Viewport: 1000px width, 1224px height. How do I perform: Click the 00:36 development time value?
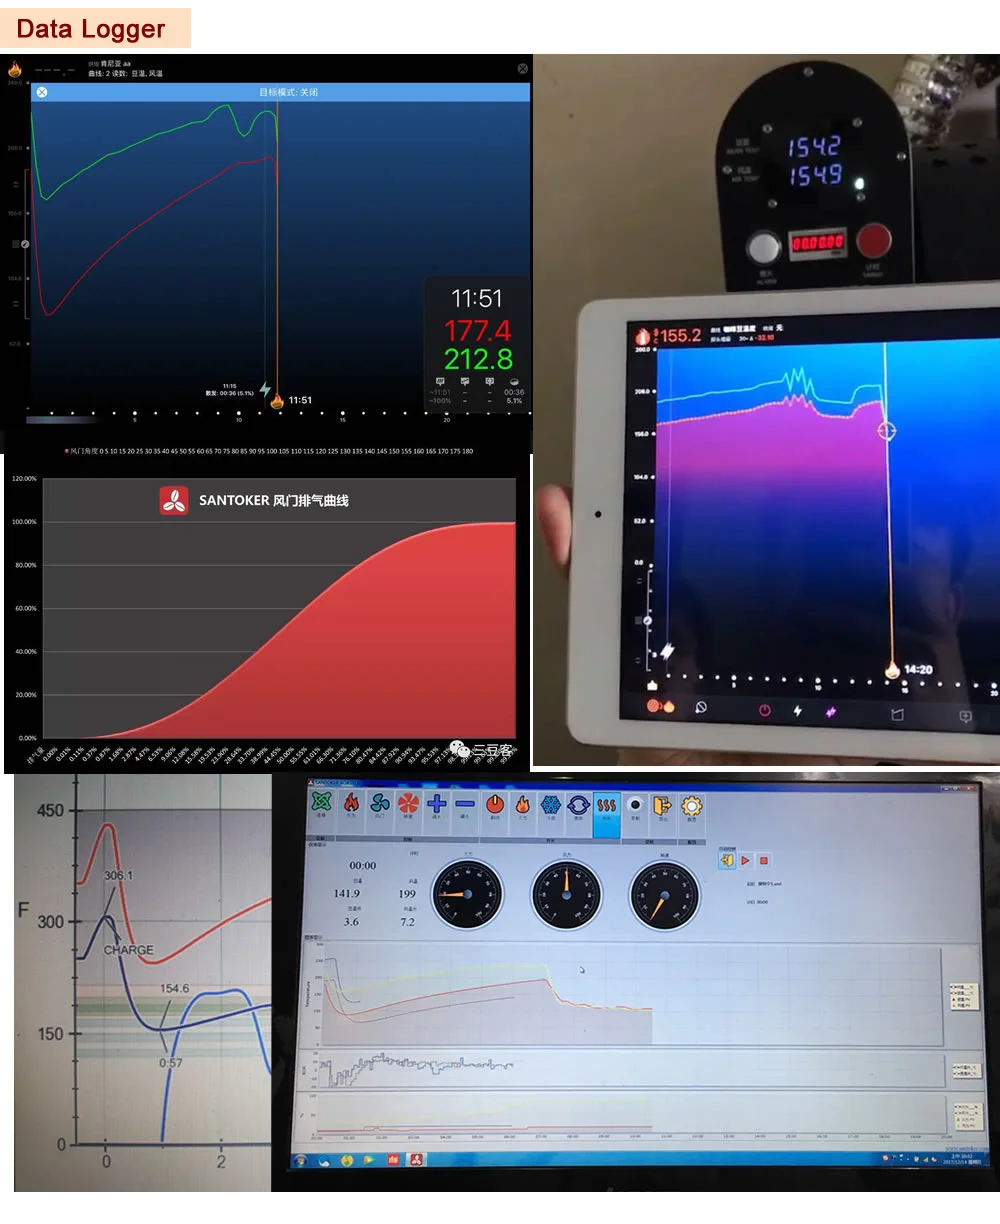pos(514,392)
